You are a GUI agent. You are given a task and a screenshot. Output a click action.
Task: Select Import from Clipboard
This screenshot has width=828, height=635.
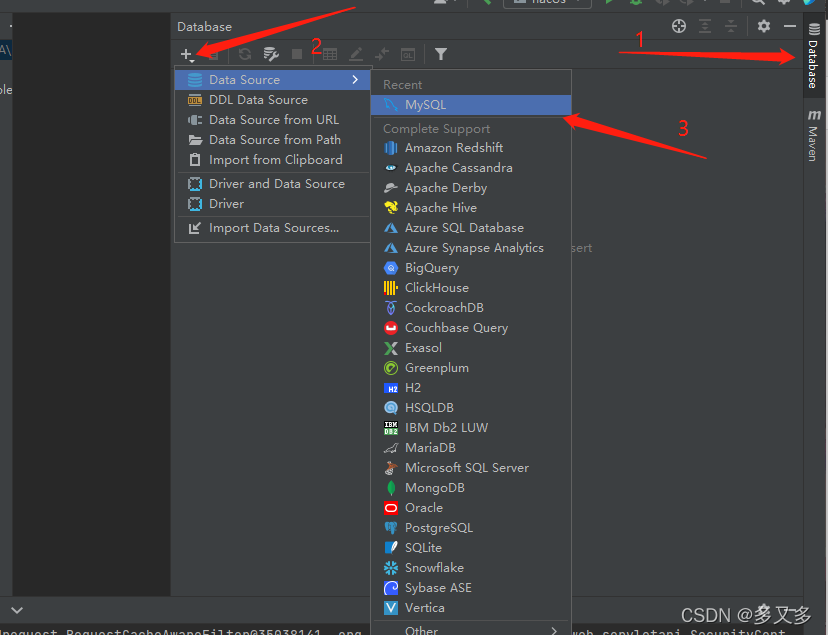click(272, 160)
